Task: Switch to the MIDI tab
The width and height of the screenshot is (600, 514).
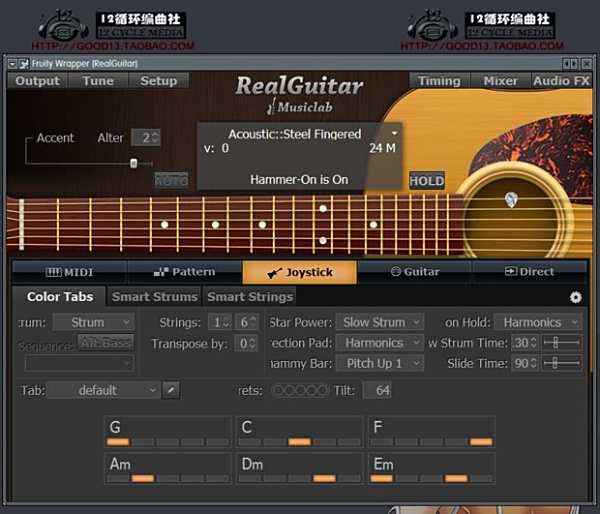Action: [70, 272]
